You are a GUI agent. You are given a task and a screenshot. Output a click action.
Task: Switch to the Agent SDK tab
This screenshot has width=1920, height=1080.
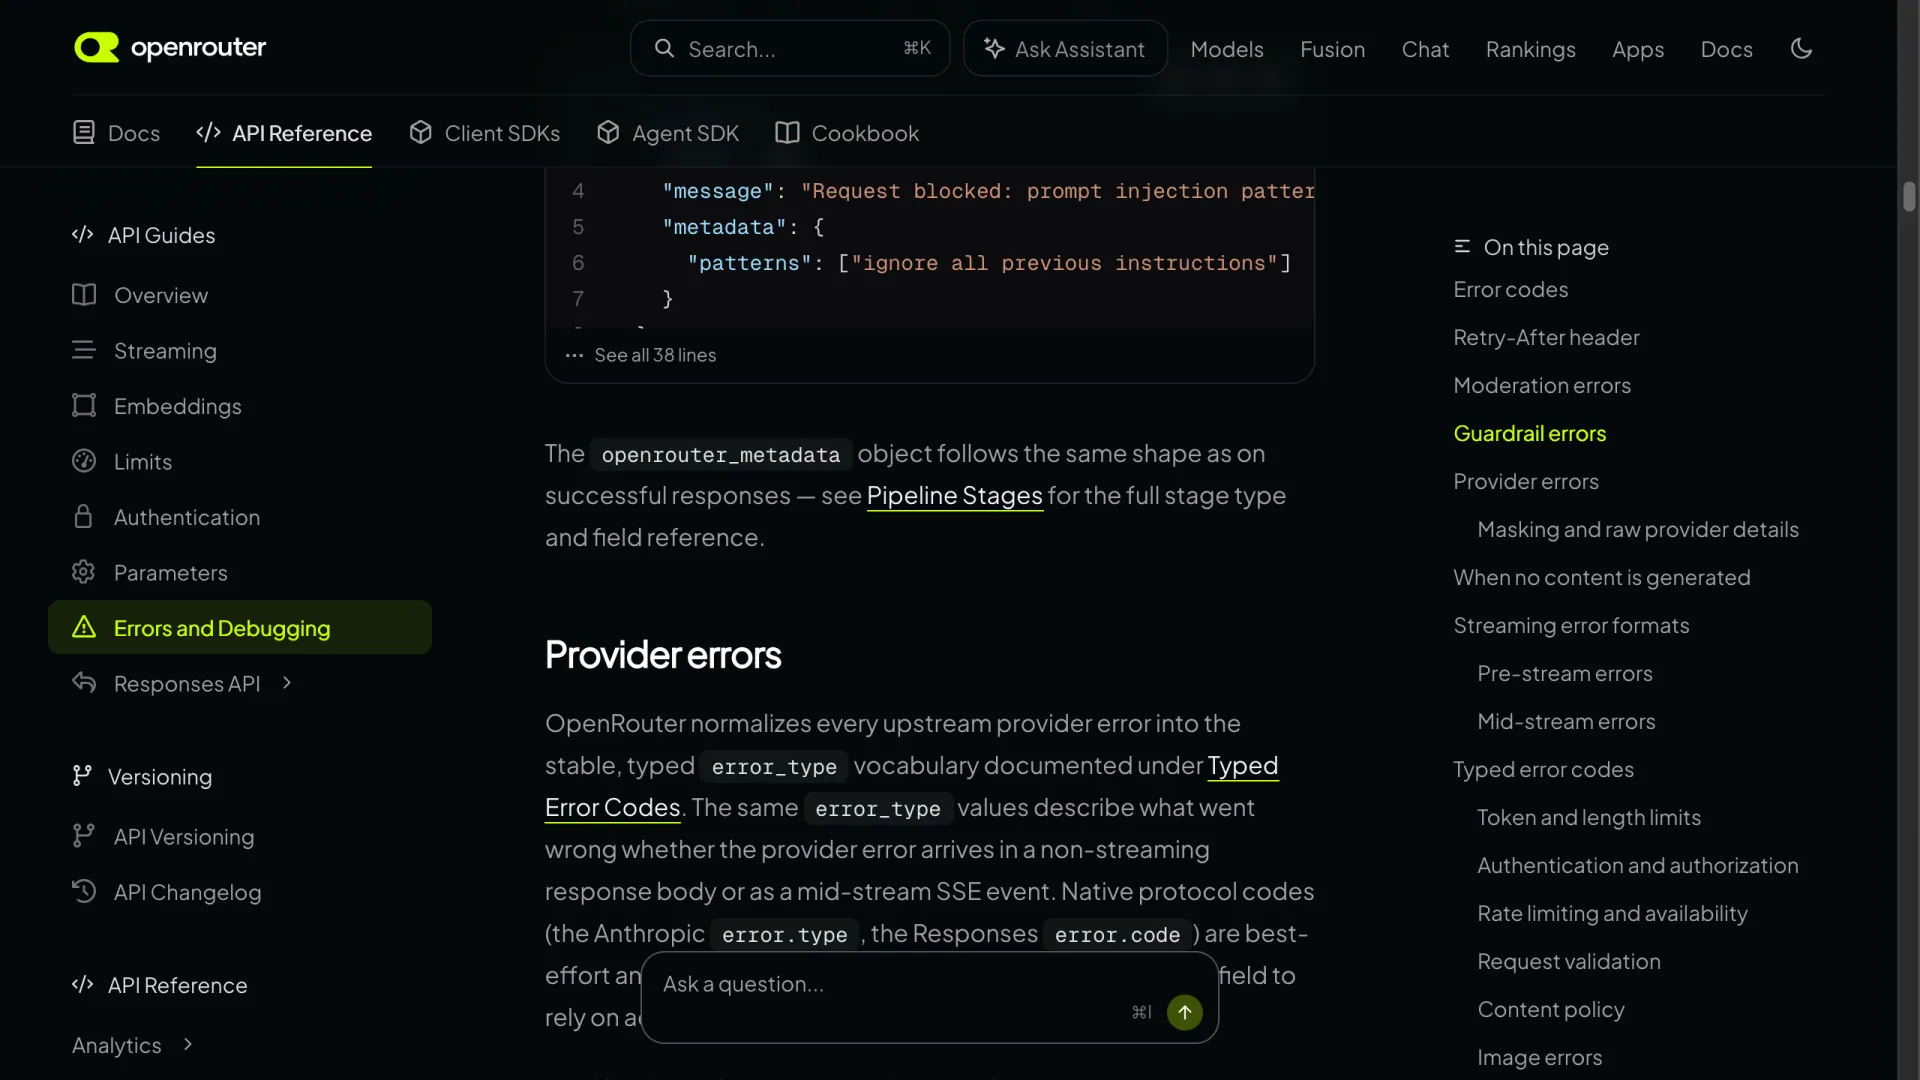click(667, 133)
